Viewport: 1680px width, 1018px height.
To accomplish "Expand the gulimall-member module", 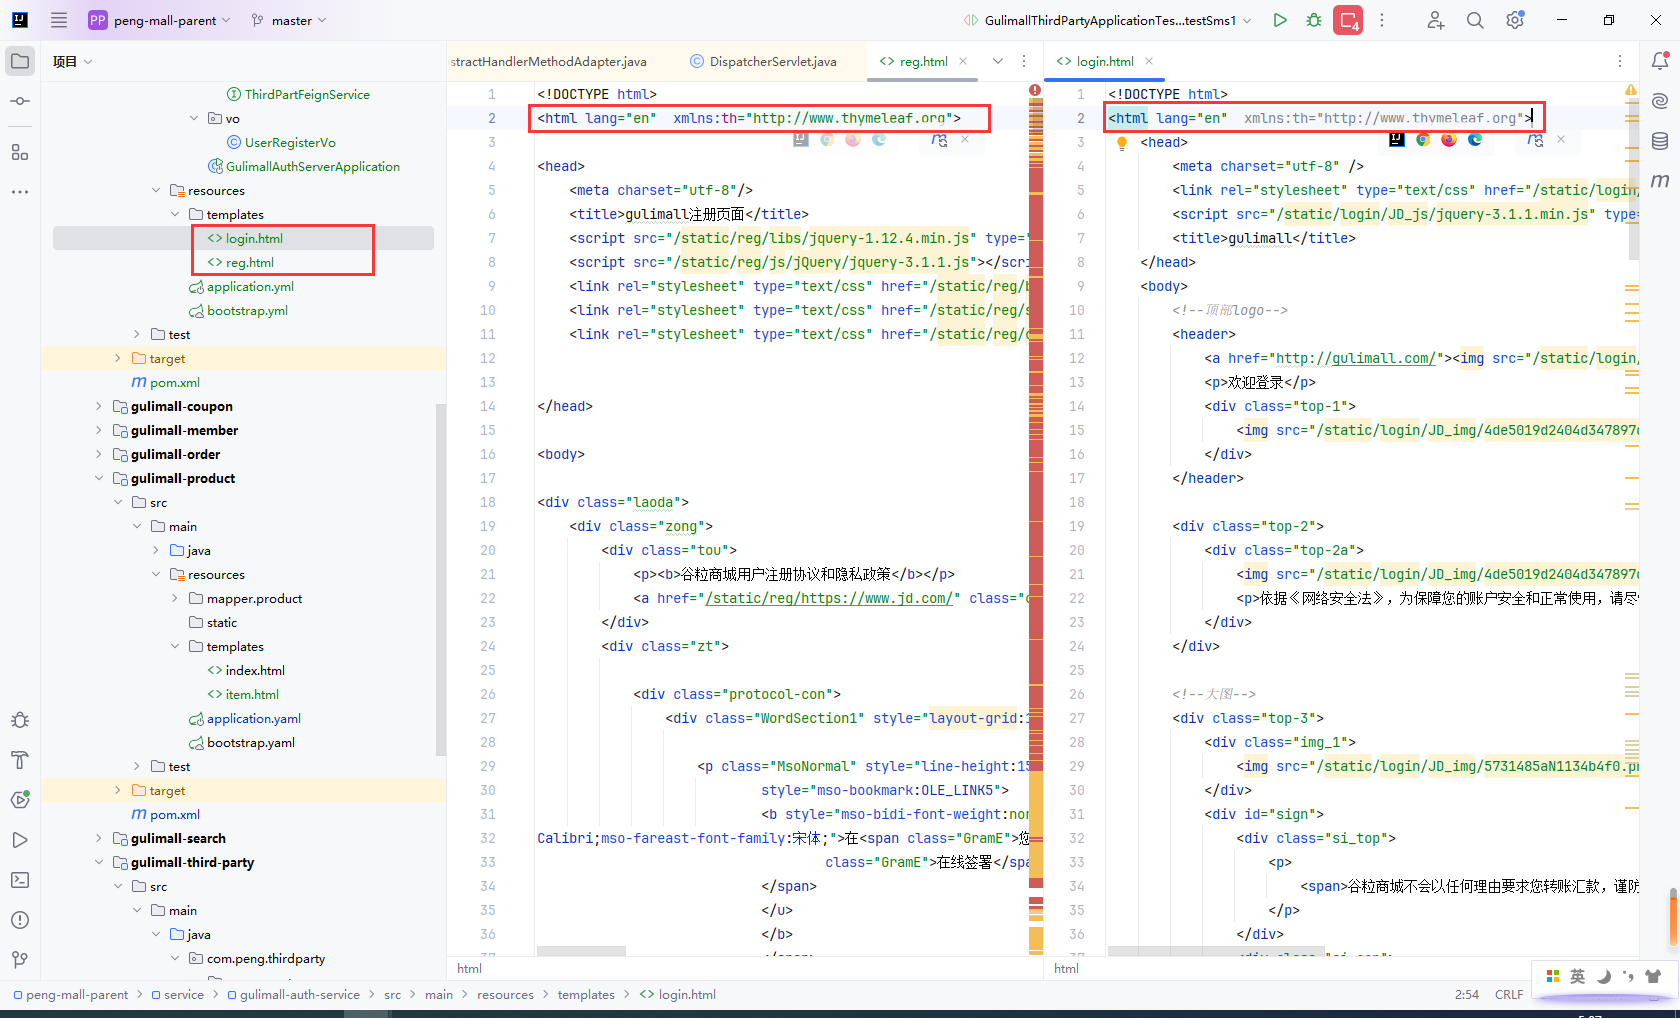I will pyautogui.click(x=99, y=430).
